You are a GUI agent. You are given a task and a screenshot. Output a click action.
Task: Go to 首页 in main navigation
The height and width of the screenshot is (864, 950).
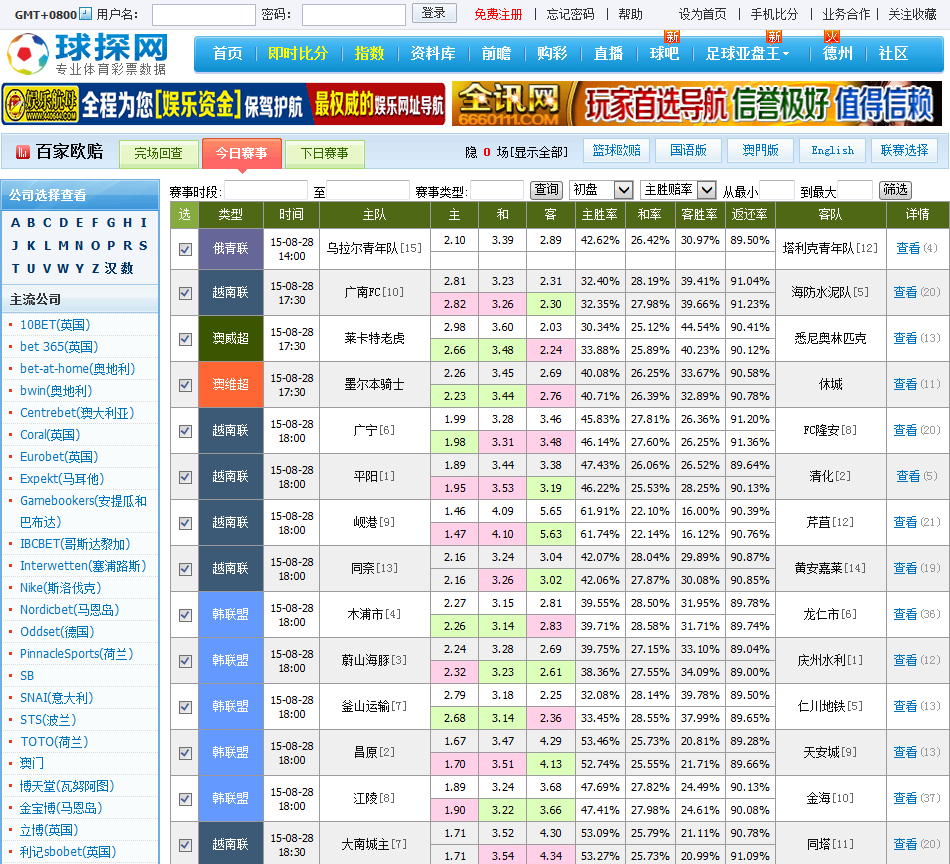click(228, 54)
